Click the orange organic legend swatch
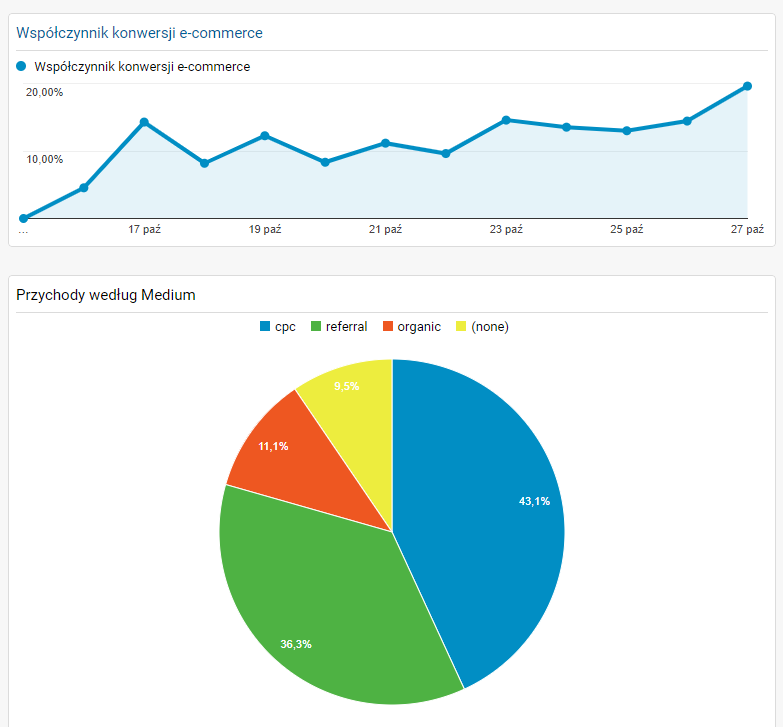 [x=388, y=327]
